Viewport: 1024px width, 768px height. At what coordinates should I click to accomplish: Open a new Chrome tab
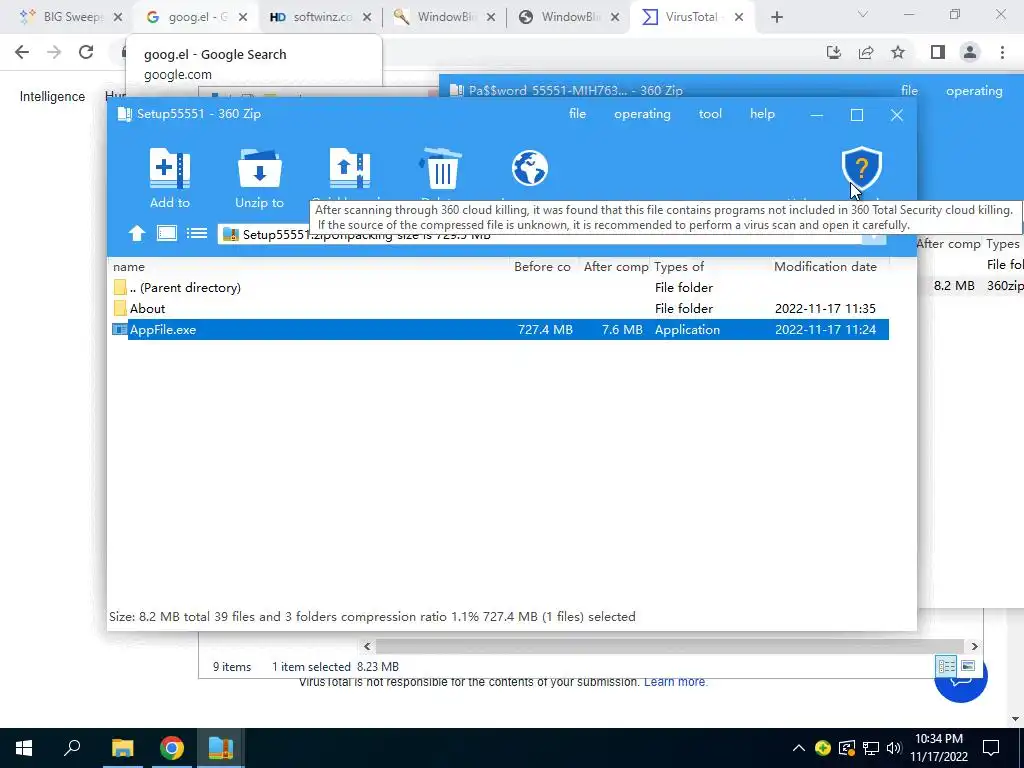click(776, 18)
